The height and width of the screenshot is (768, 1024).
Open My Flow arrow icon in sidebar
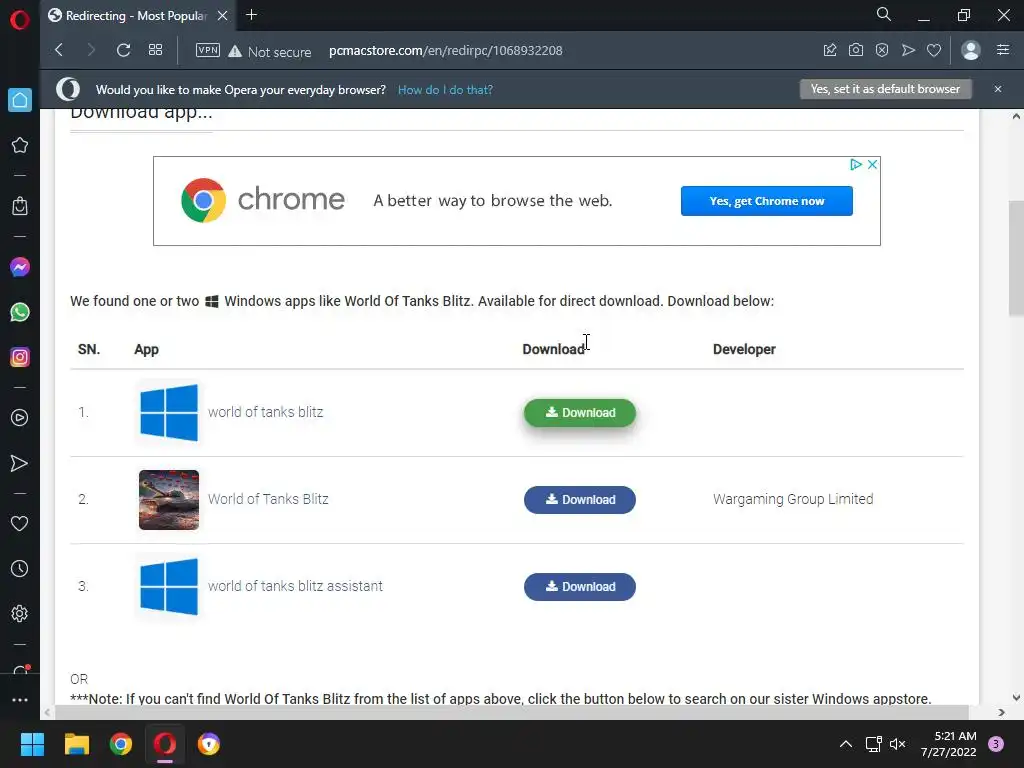pyautogui.click(x=20, y=463)
